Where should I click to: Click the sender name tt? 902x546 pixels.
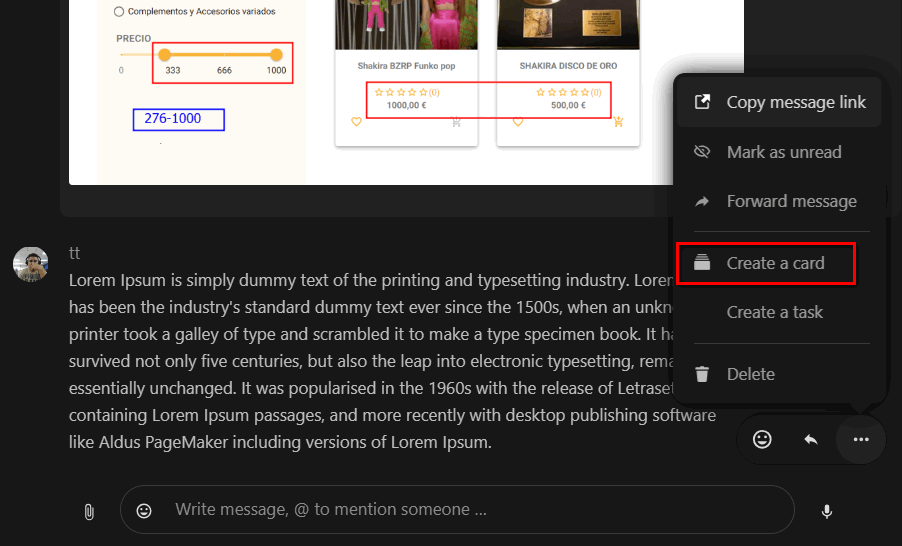pyautogui.click(x=74, y=253)
